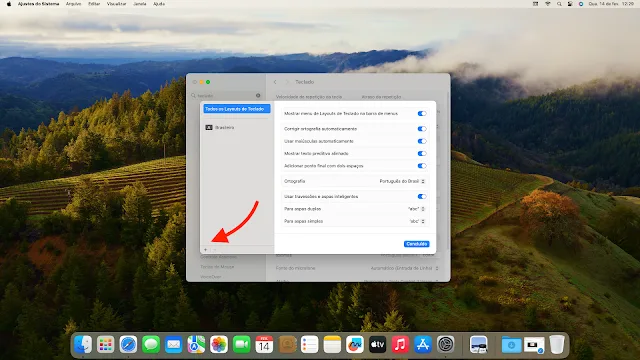640x360 pixels.
Task: Open Fonte do microfone dropdown behind dialog
Action: coord(404,268)
